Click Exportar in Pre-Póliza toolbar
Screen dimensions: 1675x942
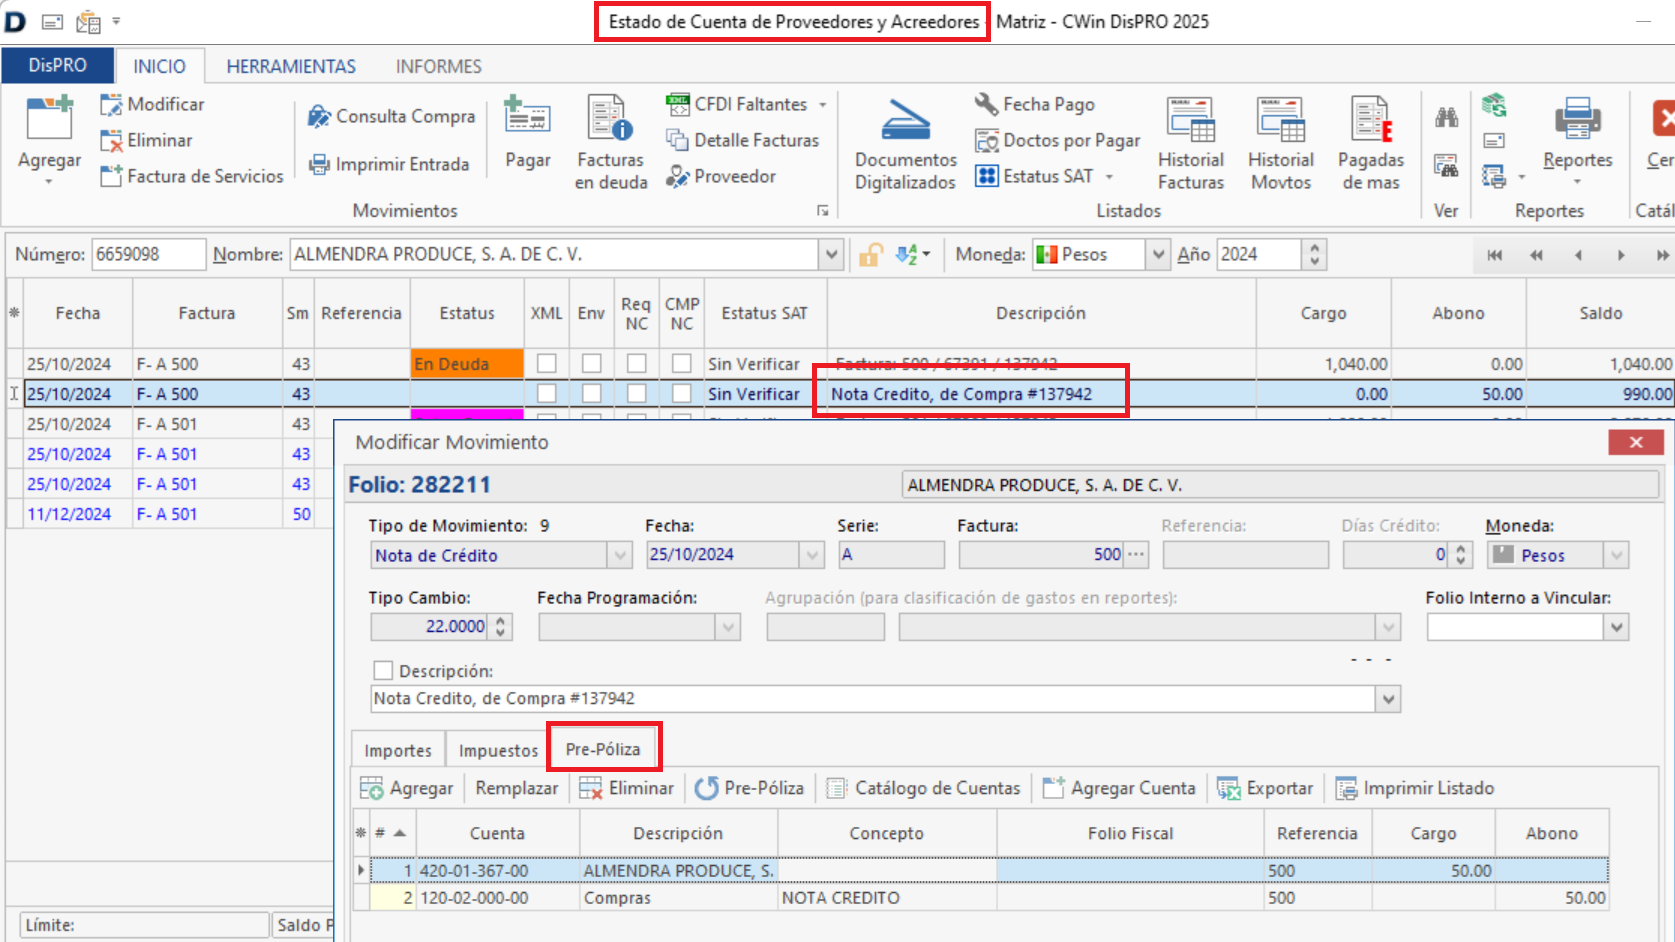coord(1265,788)
